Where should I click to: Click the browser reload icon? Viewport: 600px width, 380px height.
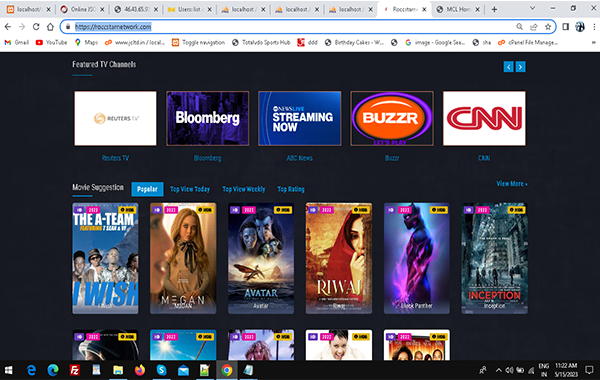[x=36, y=27]
